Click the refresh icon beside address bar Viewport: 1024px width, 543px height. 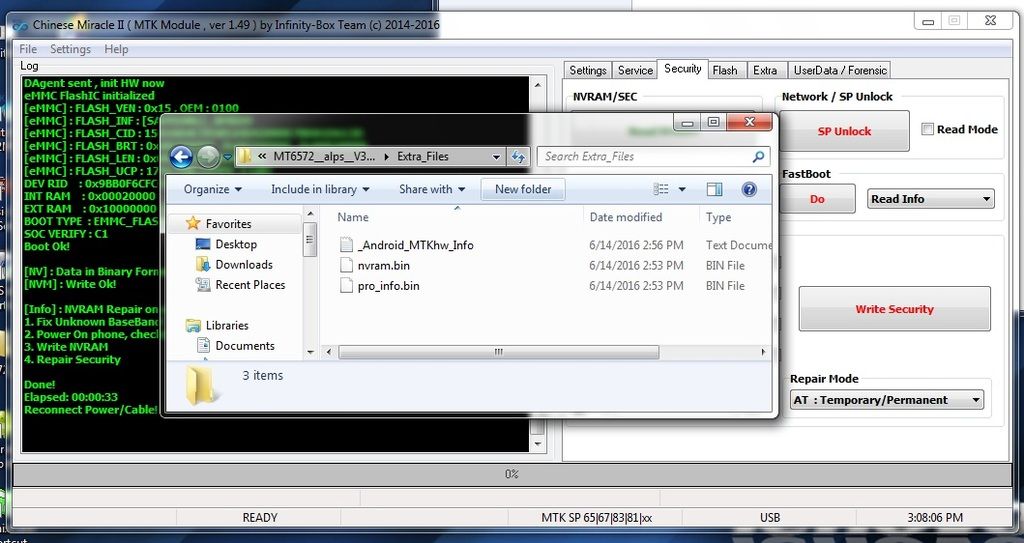point(518,157)
